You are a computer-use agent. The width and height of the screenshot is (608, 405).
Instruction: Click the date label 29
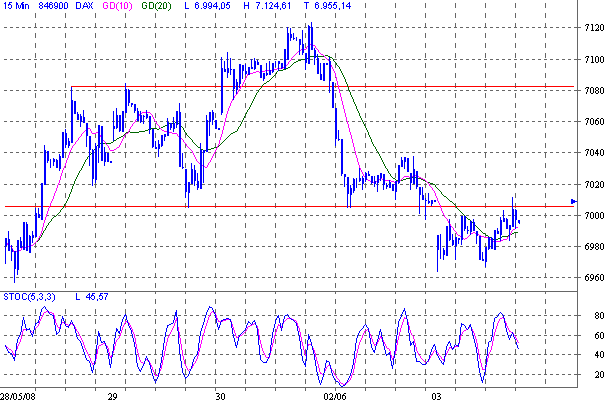pos(112,397)
